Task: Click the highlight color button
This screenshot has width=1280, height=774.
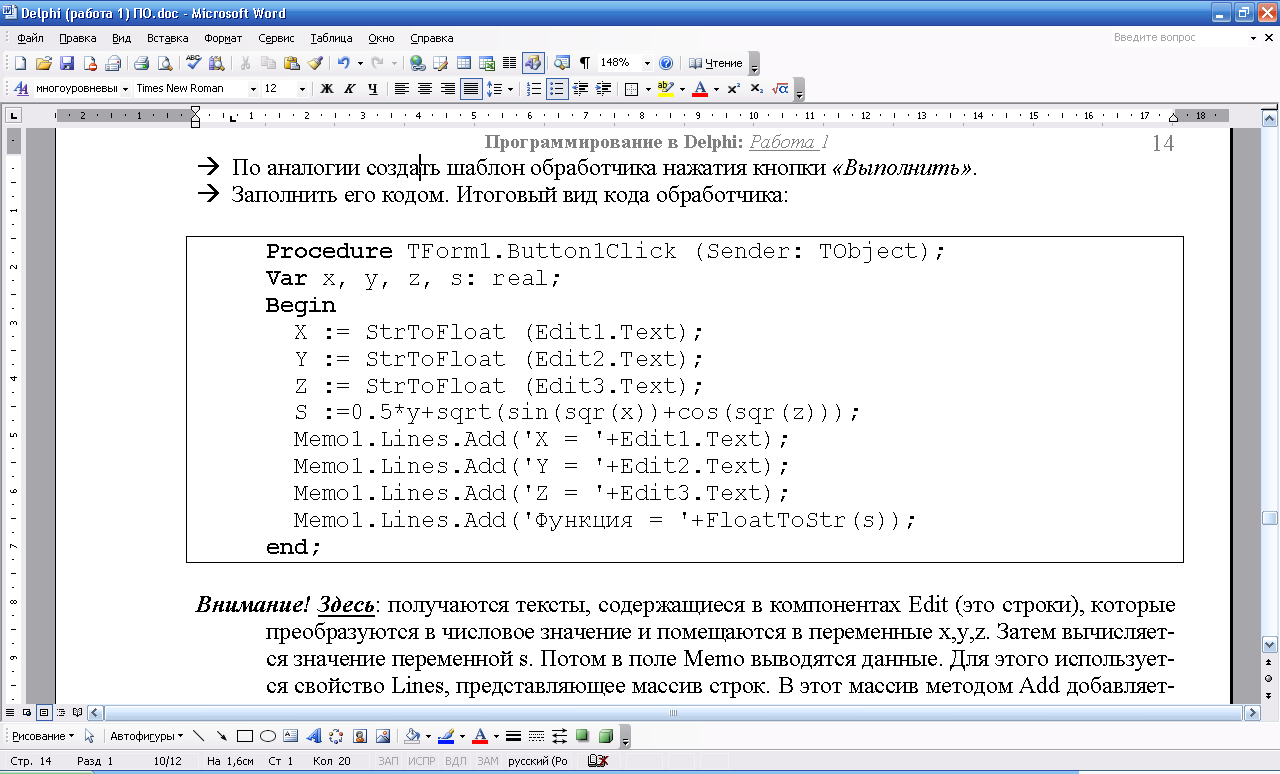Action: coord(666,89)
